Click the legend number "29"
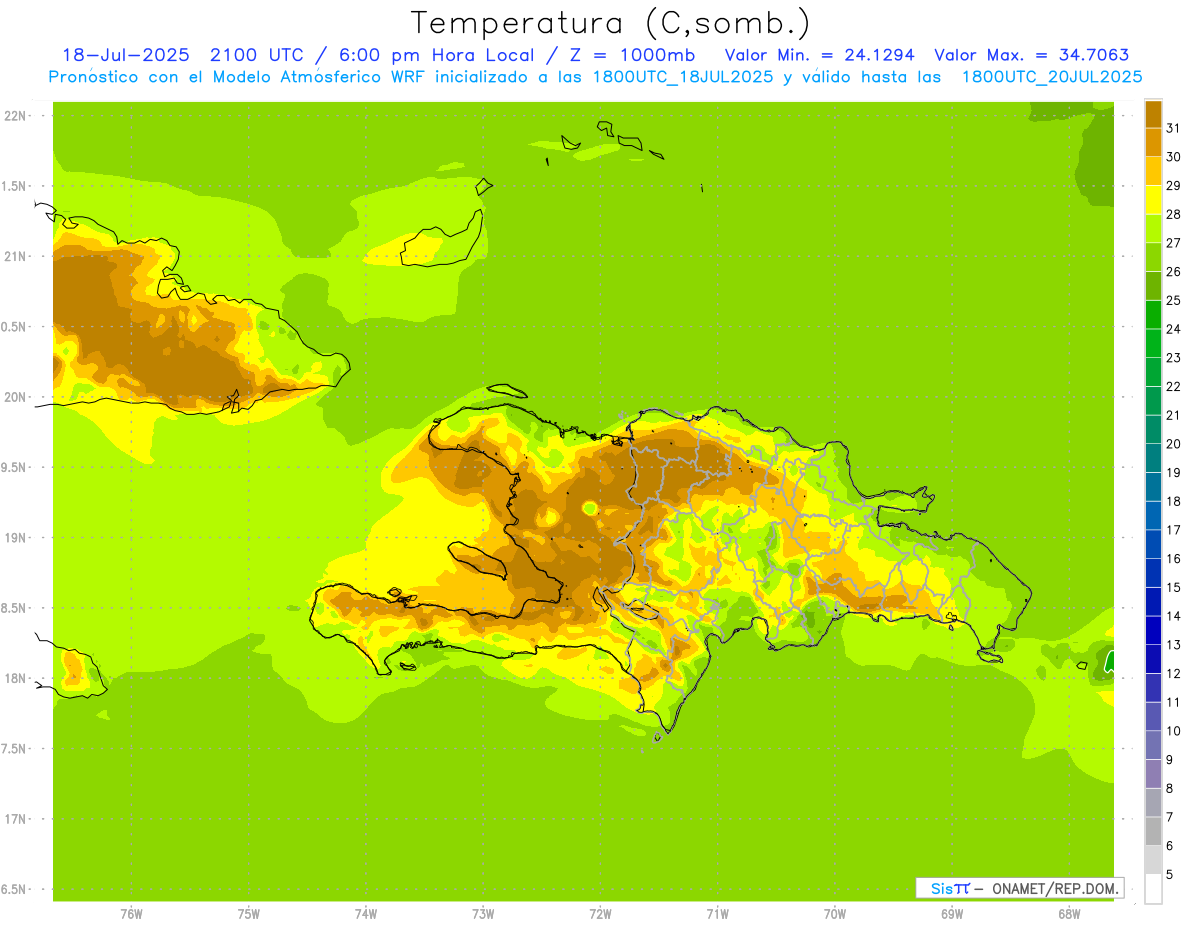Image resolution: width=1200 pixels, height=927 pixels. pos(1173,186)
